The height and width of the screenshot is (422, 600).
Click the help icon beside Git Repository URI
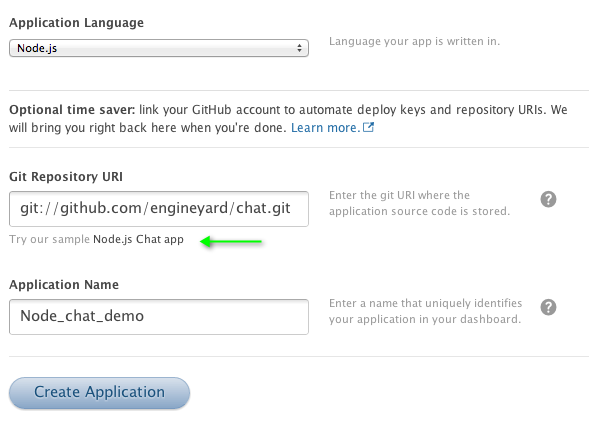[x=548, y=199]
